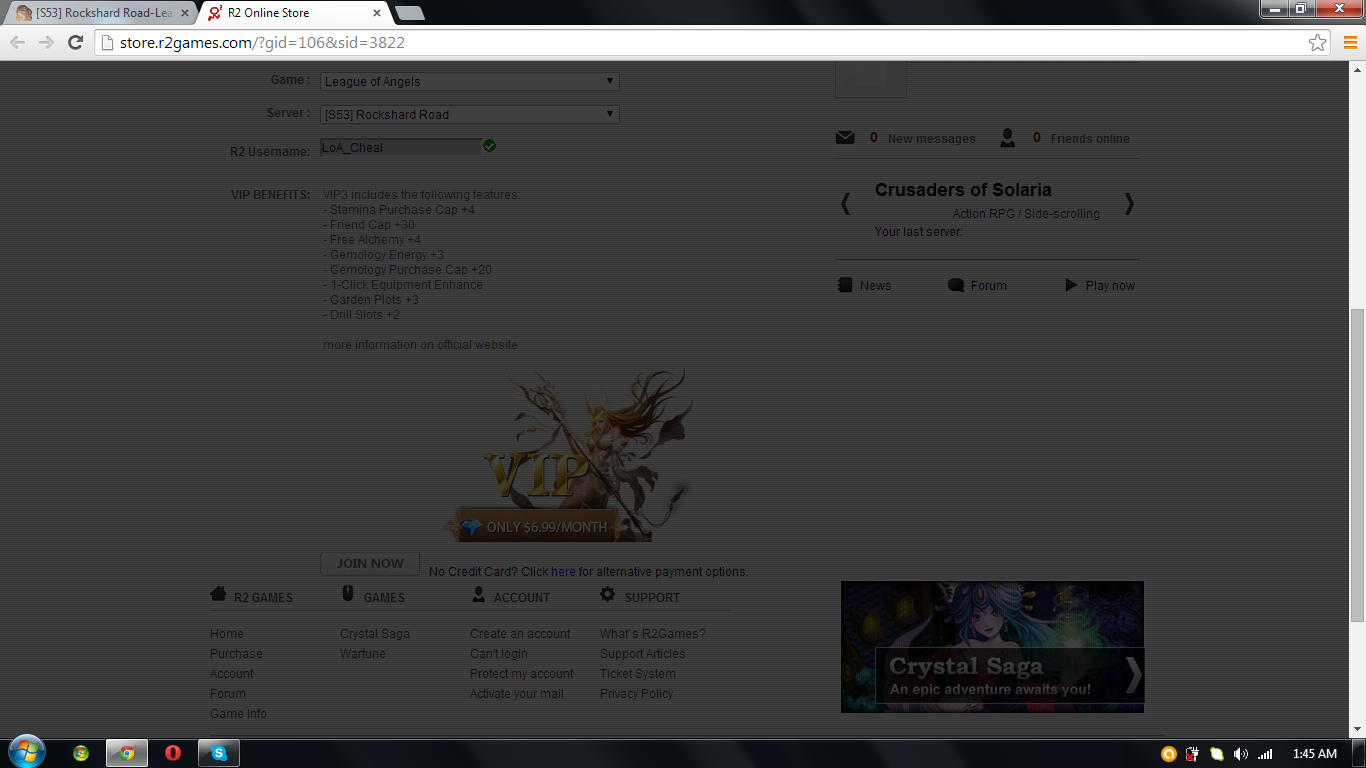Show previous game with left arrow

pos(845,204)
